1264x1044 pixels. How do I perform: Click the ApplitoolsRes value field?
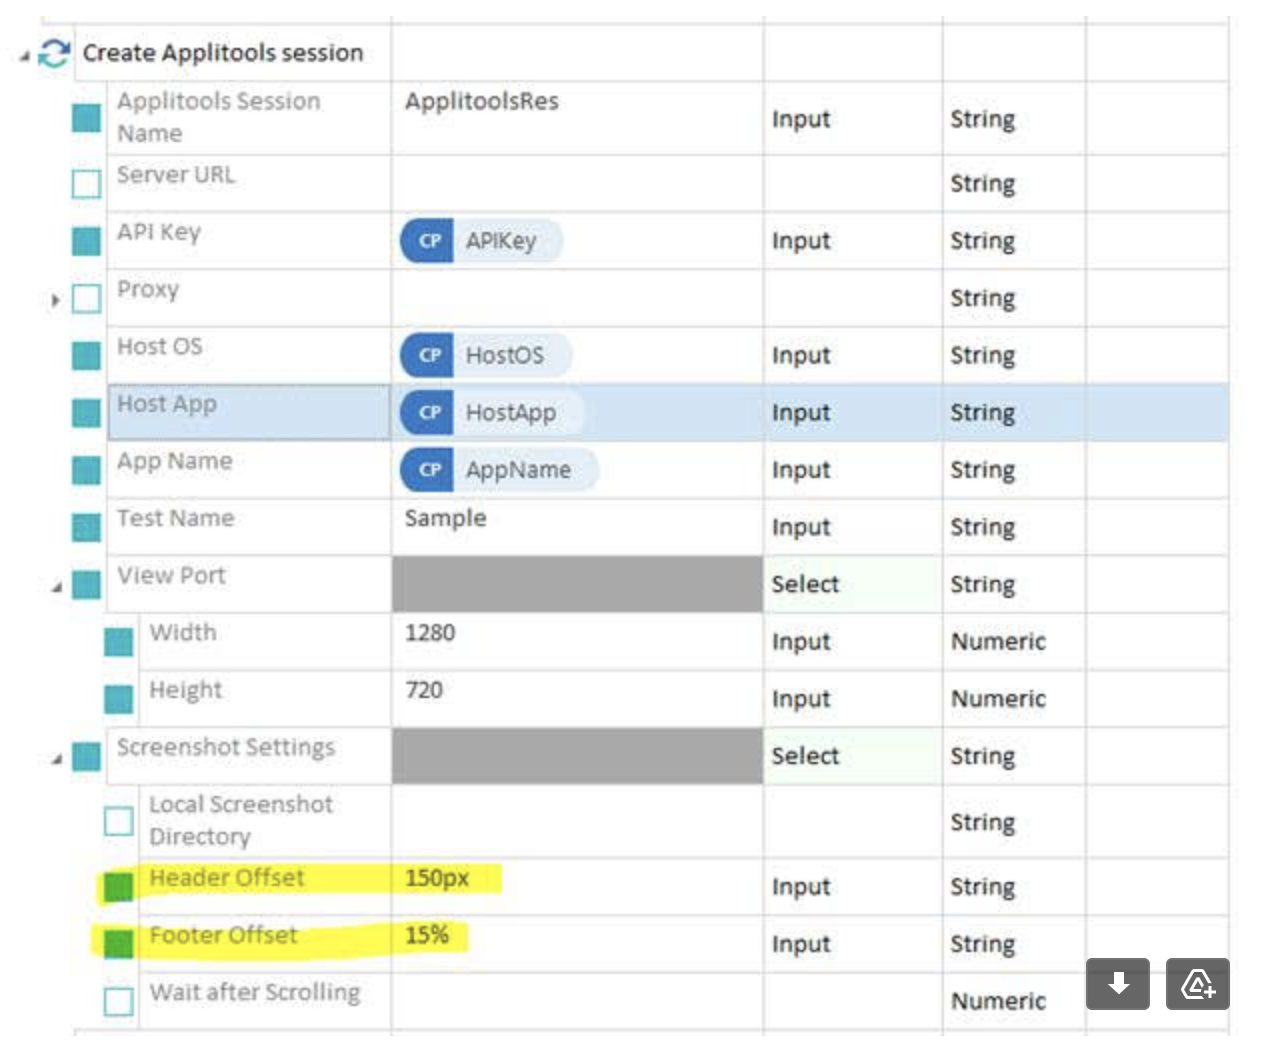click(577, 118)
